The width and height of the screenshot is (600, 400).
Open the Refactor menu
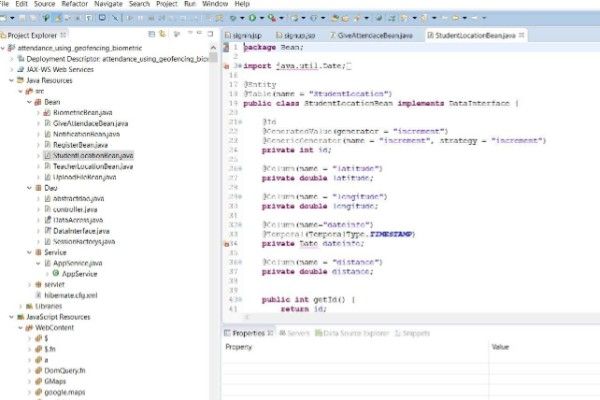75,4
